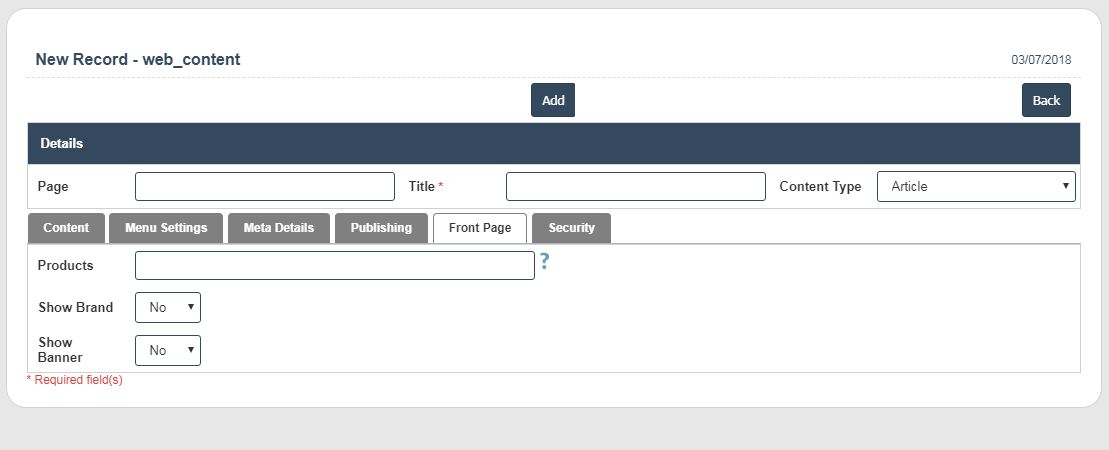Image resolution: width=1109 pixels, height=450 pixels.
Task: Go back using the Back button
Action: point(1046,100)
